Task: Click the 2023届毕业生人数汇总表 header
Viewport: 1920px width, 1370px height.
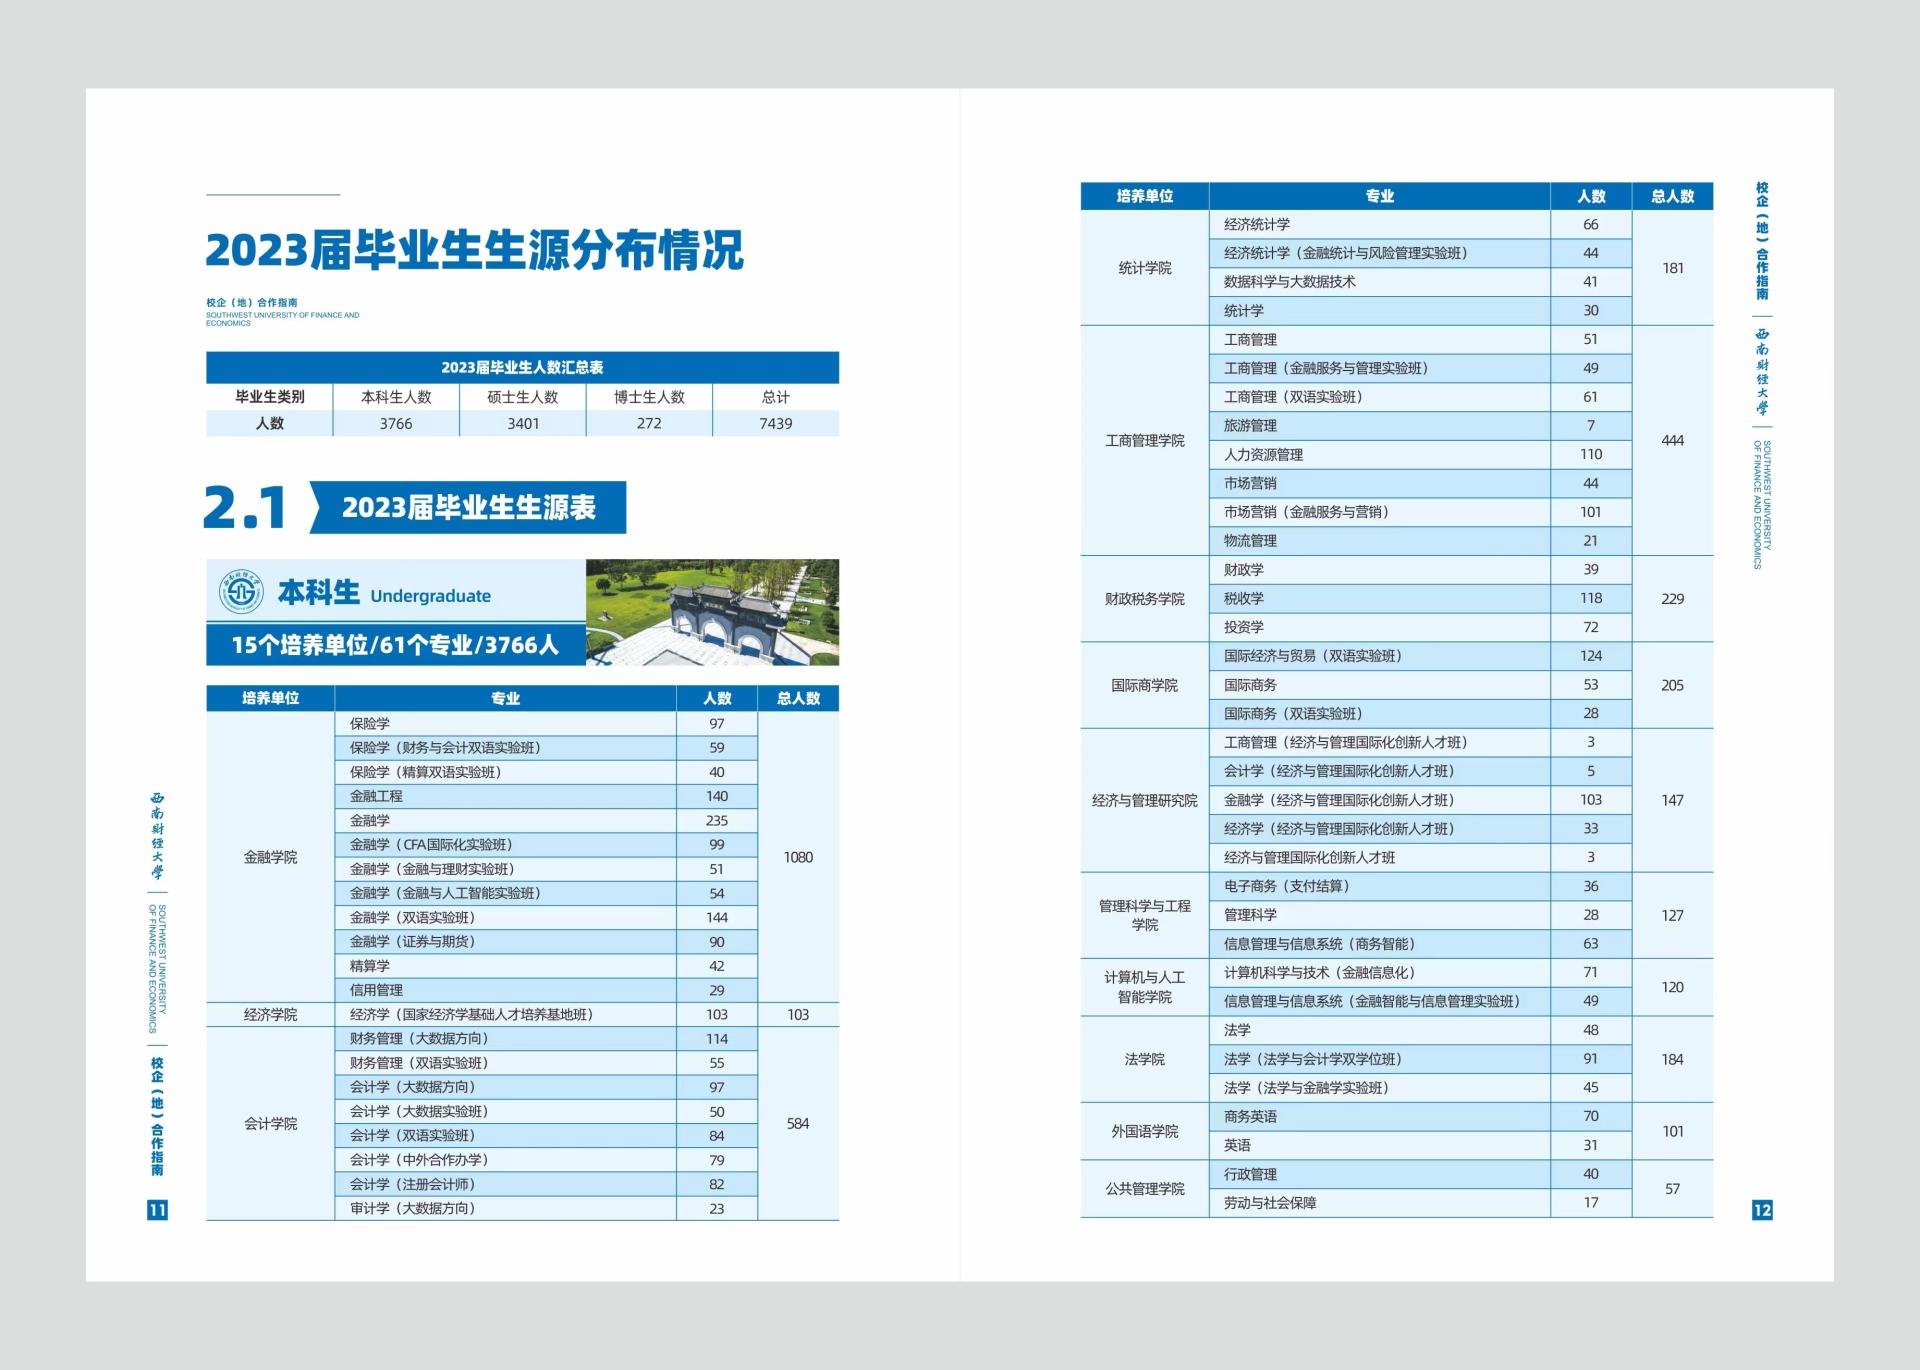Action: [x=522, y=367]
